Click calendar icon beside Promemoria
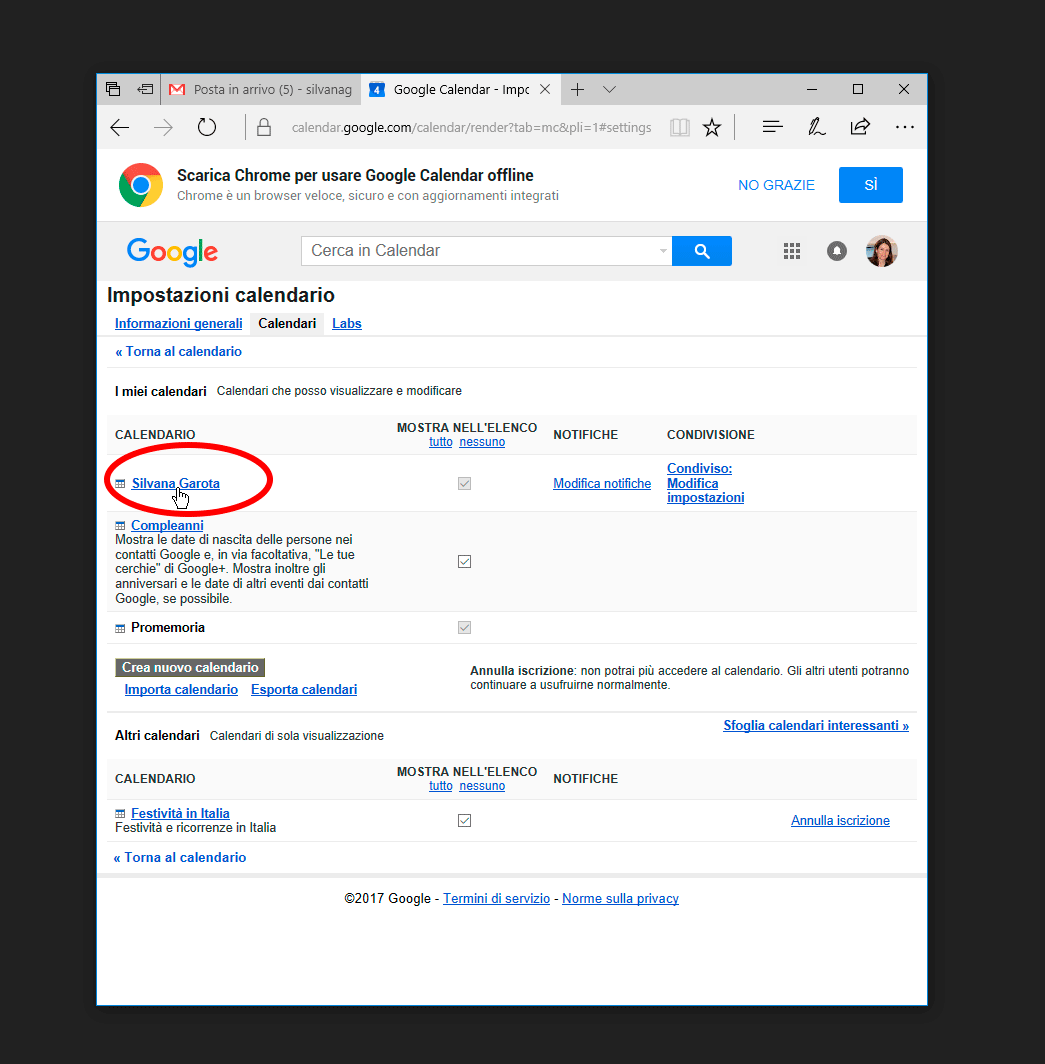Image resolution: width=1045 pixels, height=1064 pixels. 120,628
